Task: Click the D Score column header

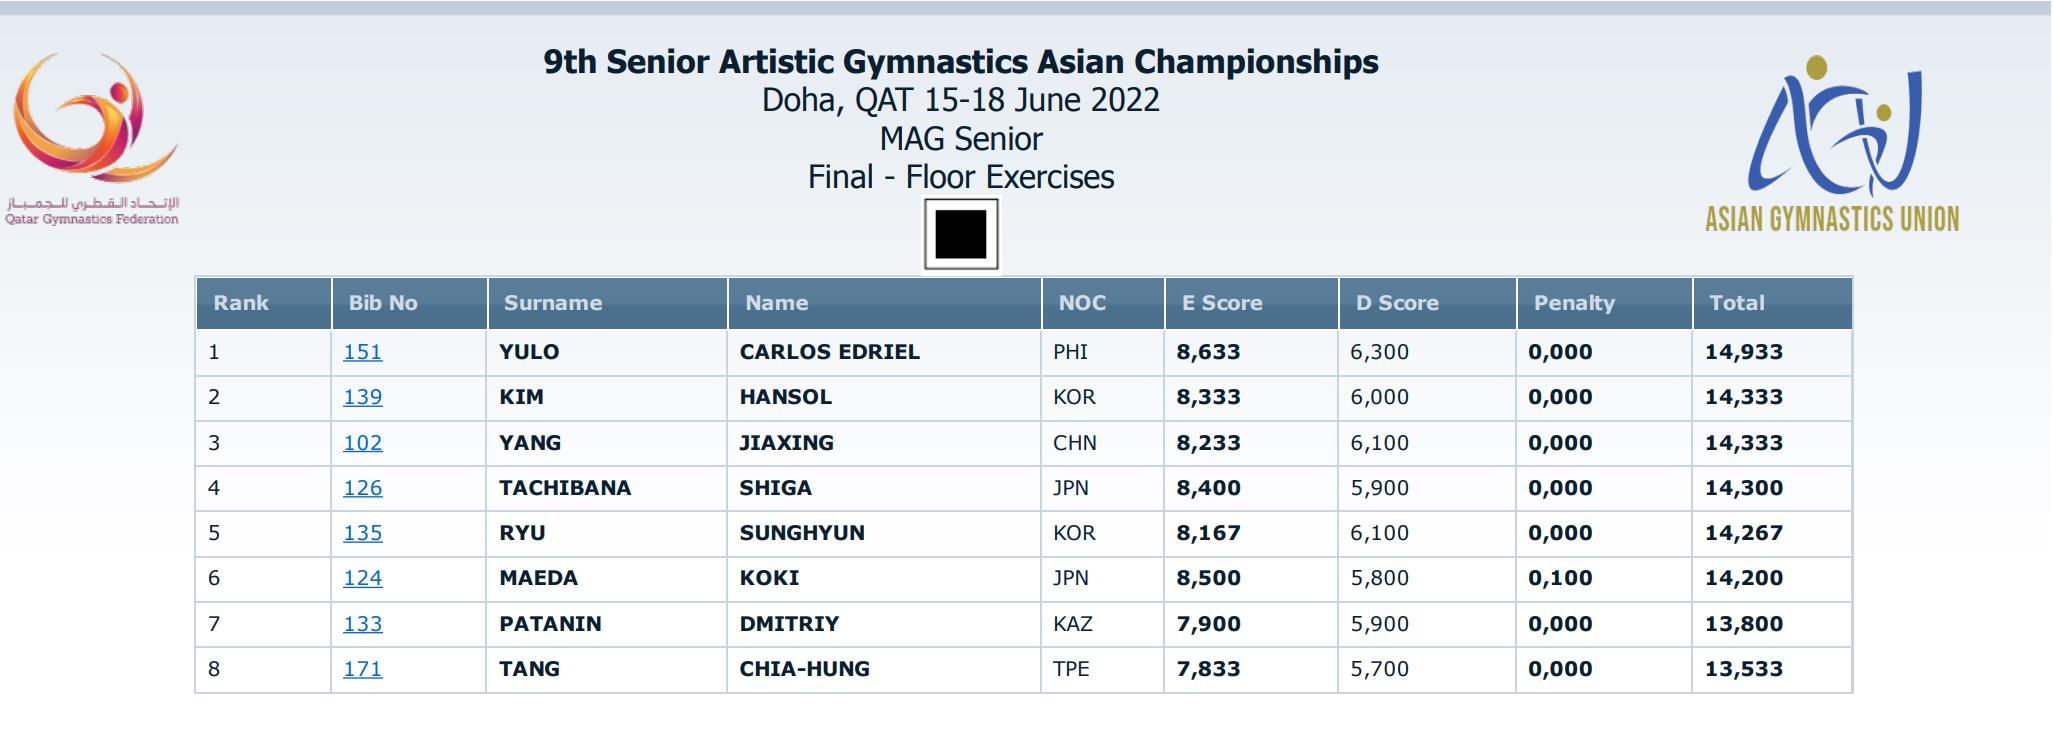Action: (1397, 303)
